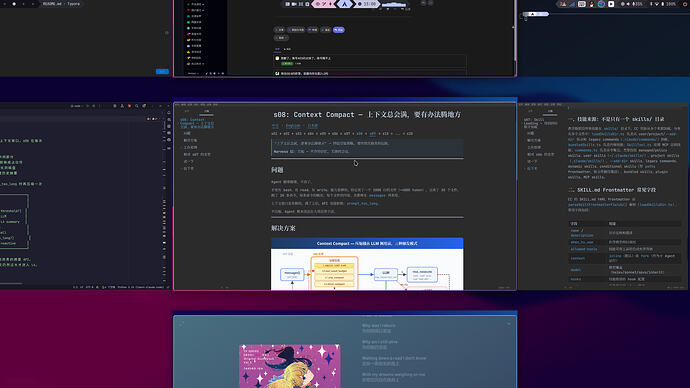Click the lavender hexagon avatar icon in top window

[x=345, y=4]
